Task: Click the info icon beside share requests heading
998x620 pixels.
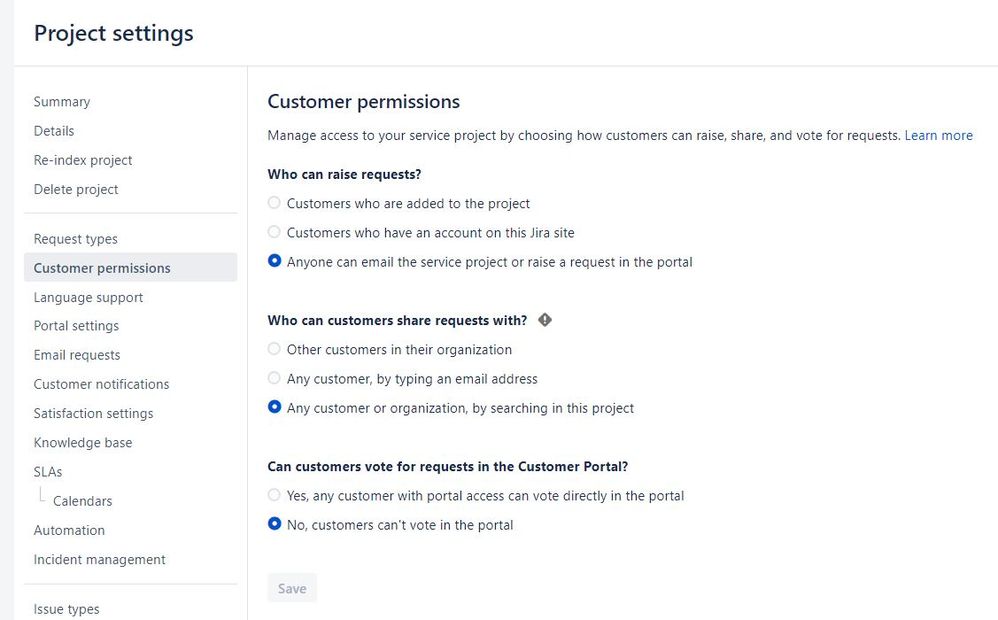Action: 545,320
